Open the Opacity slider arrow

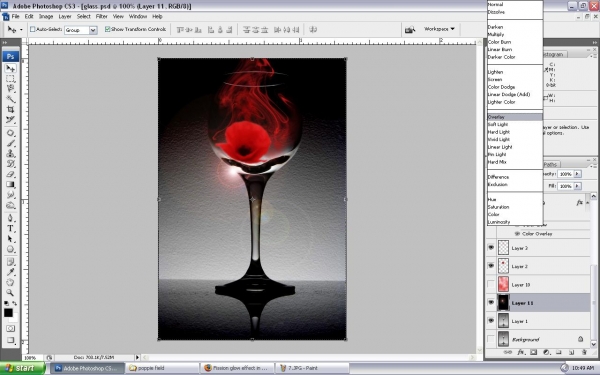(577, 174)
